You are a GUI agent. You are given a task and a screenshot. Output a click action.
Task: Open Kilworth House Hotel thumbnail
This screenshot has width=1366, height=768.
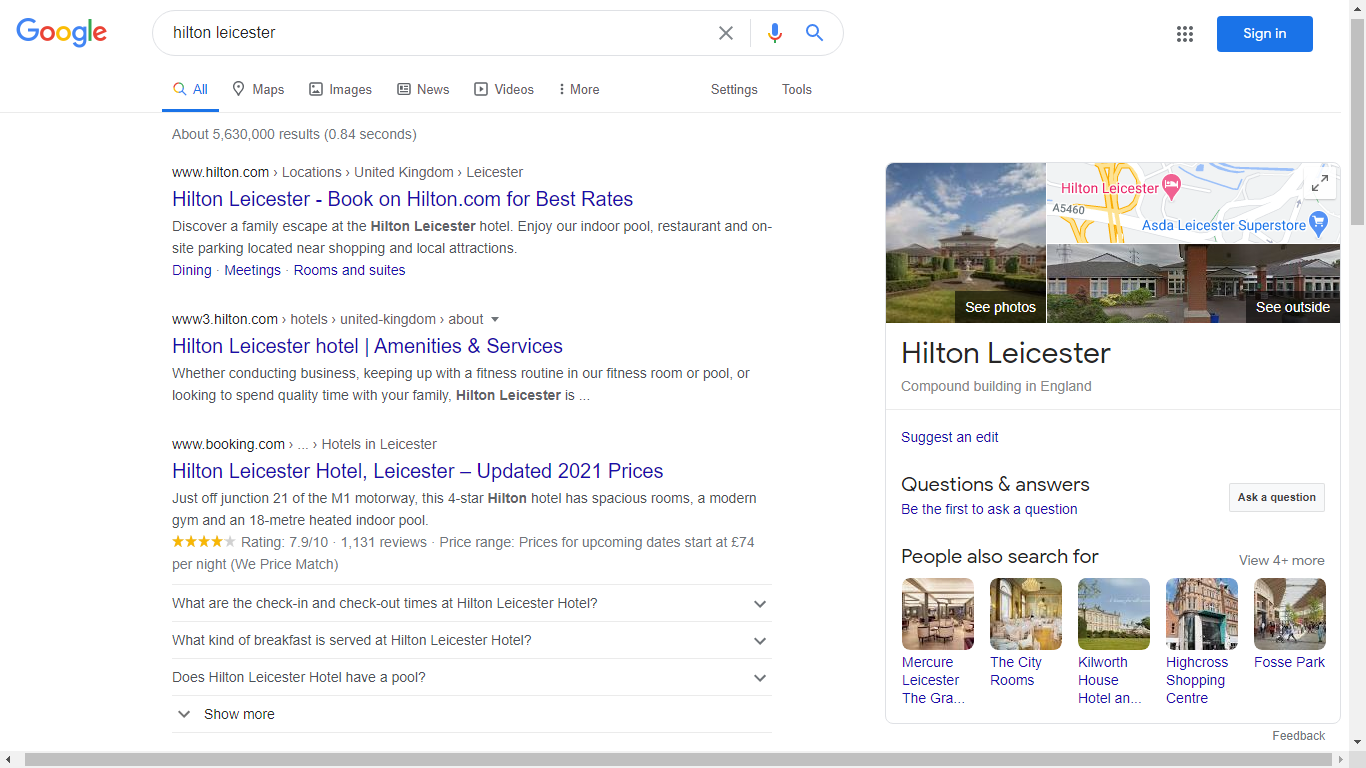pos(1113,614)
